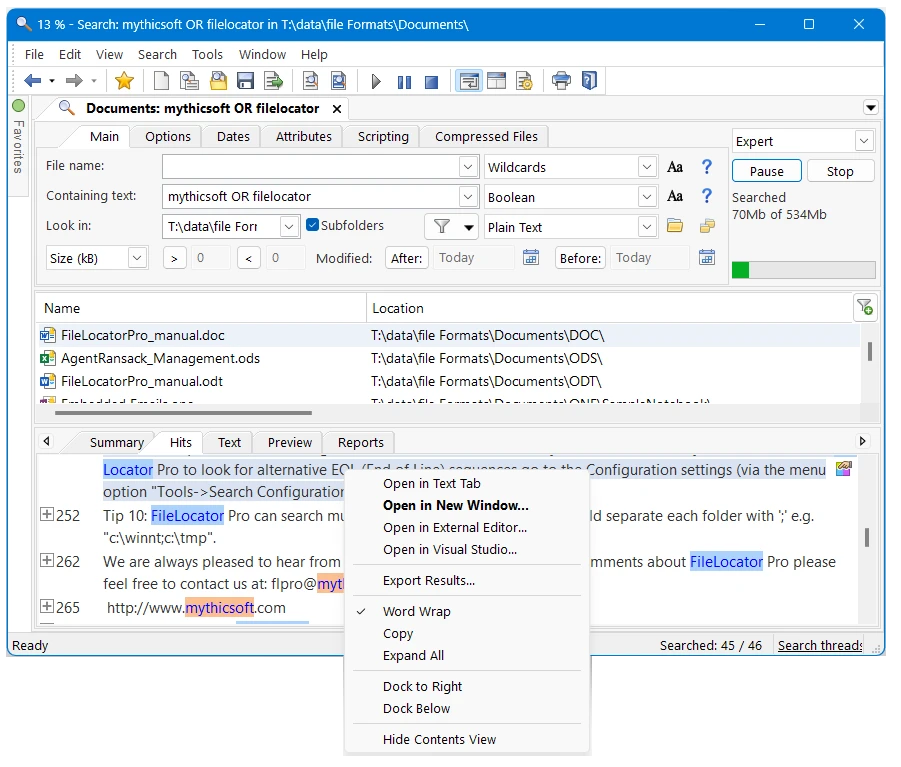Toggle the Before date button
The image size is (901, 767).
[580, 258]
